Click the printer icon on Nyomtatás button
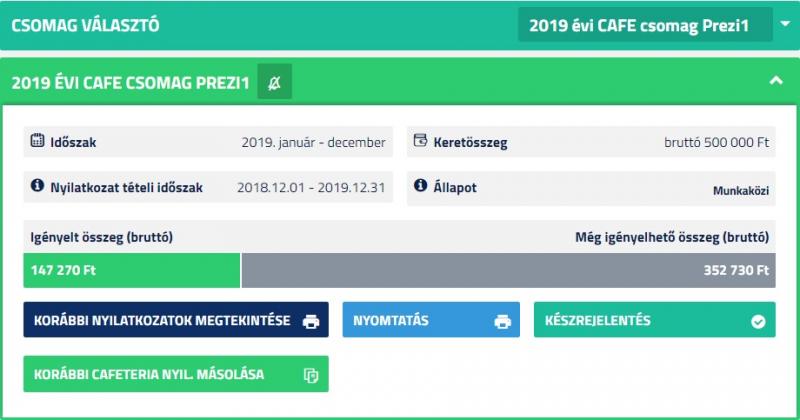Screen dimensions: 800x420 pos(503,321)
